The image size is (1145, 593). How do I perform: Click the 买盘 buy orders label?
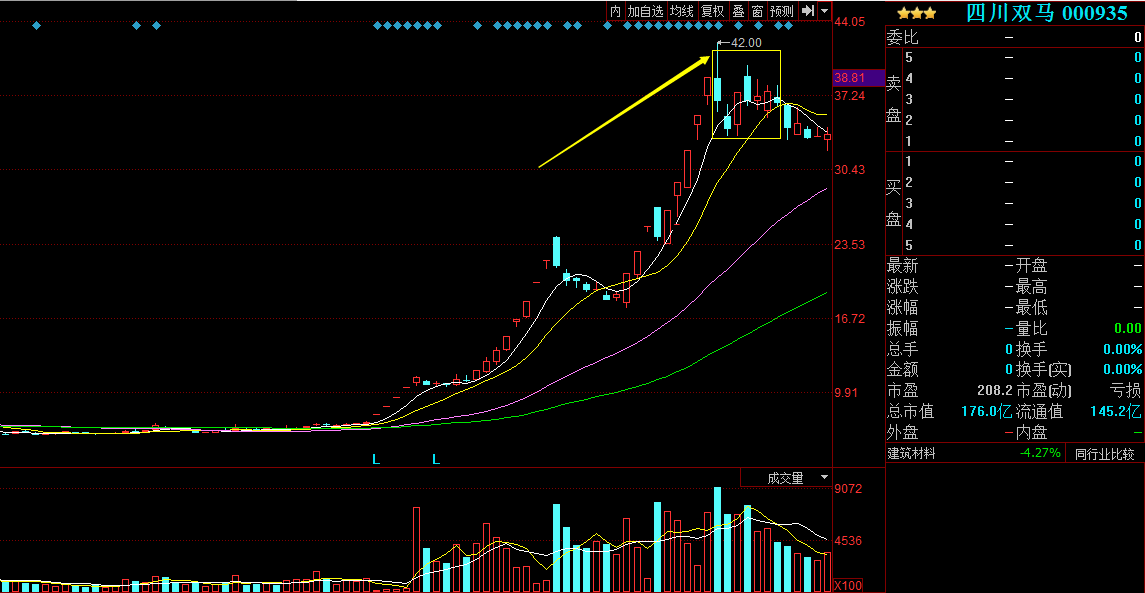pos(893,203)
